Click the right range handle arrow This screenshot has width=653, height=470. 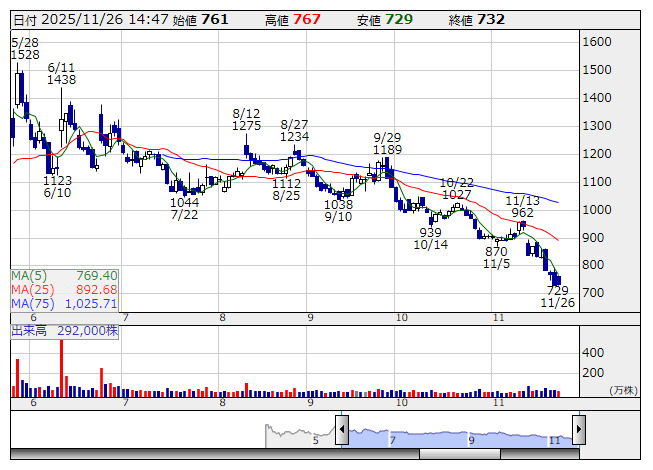pyautogui.click(x=579, y=430)
